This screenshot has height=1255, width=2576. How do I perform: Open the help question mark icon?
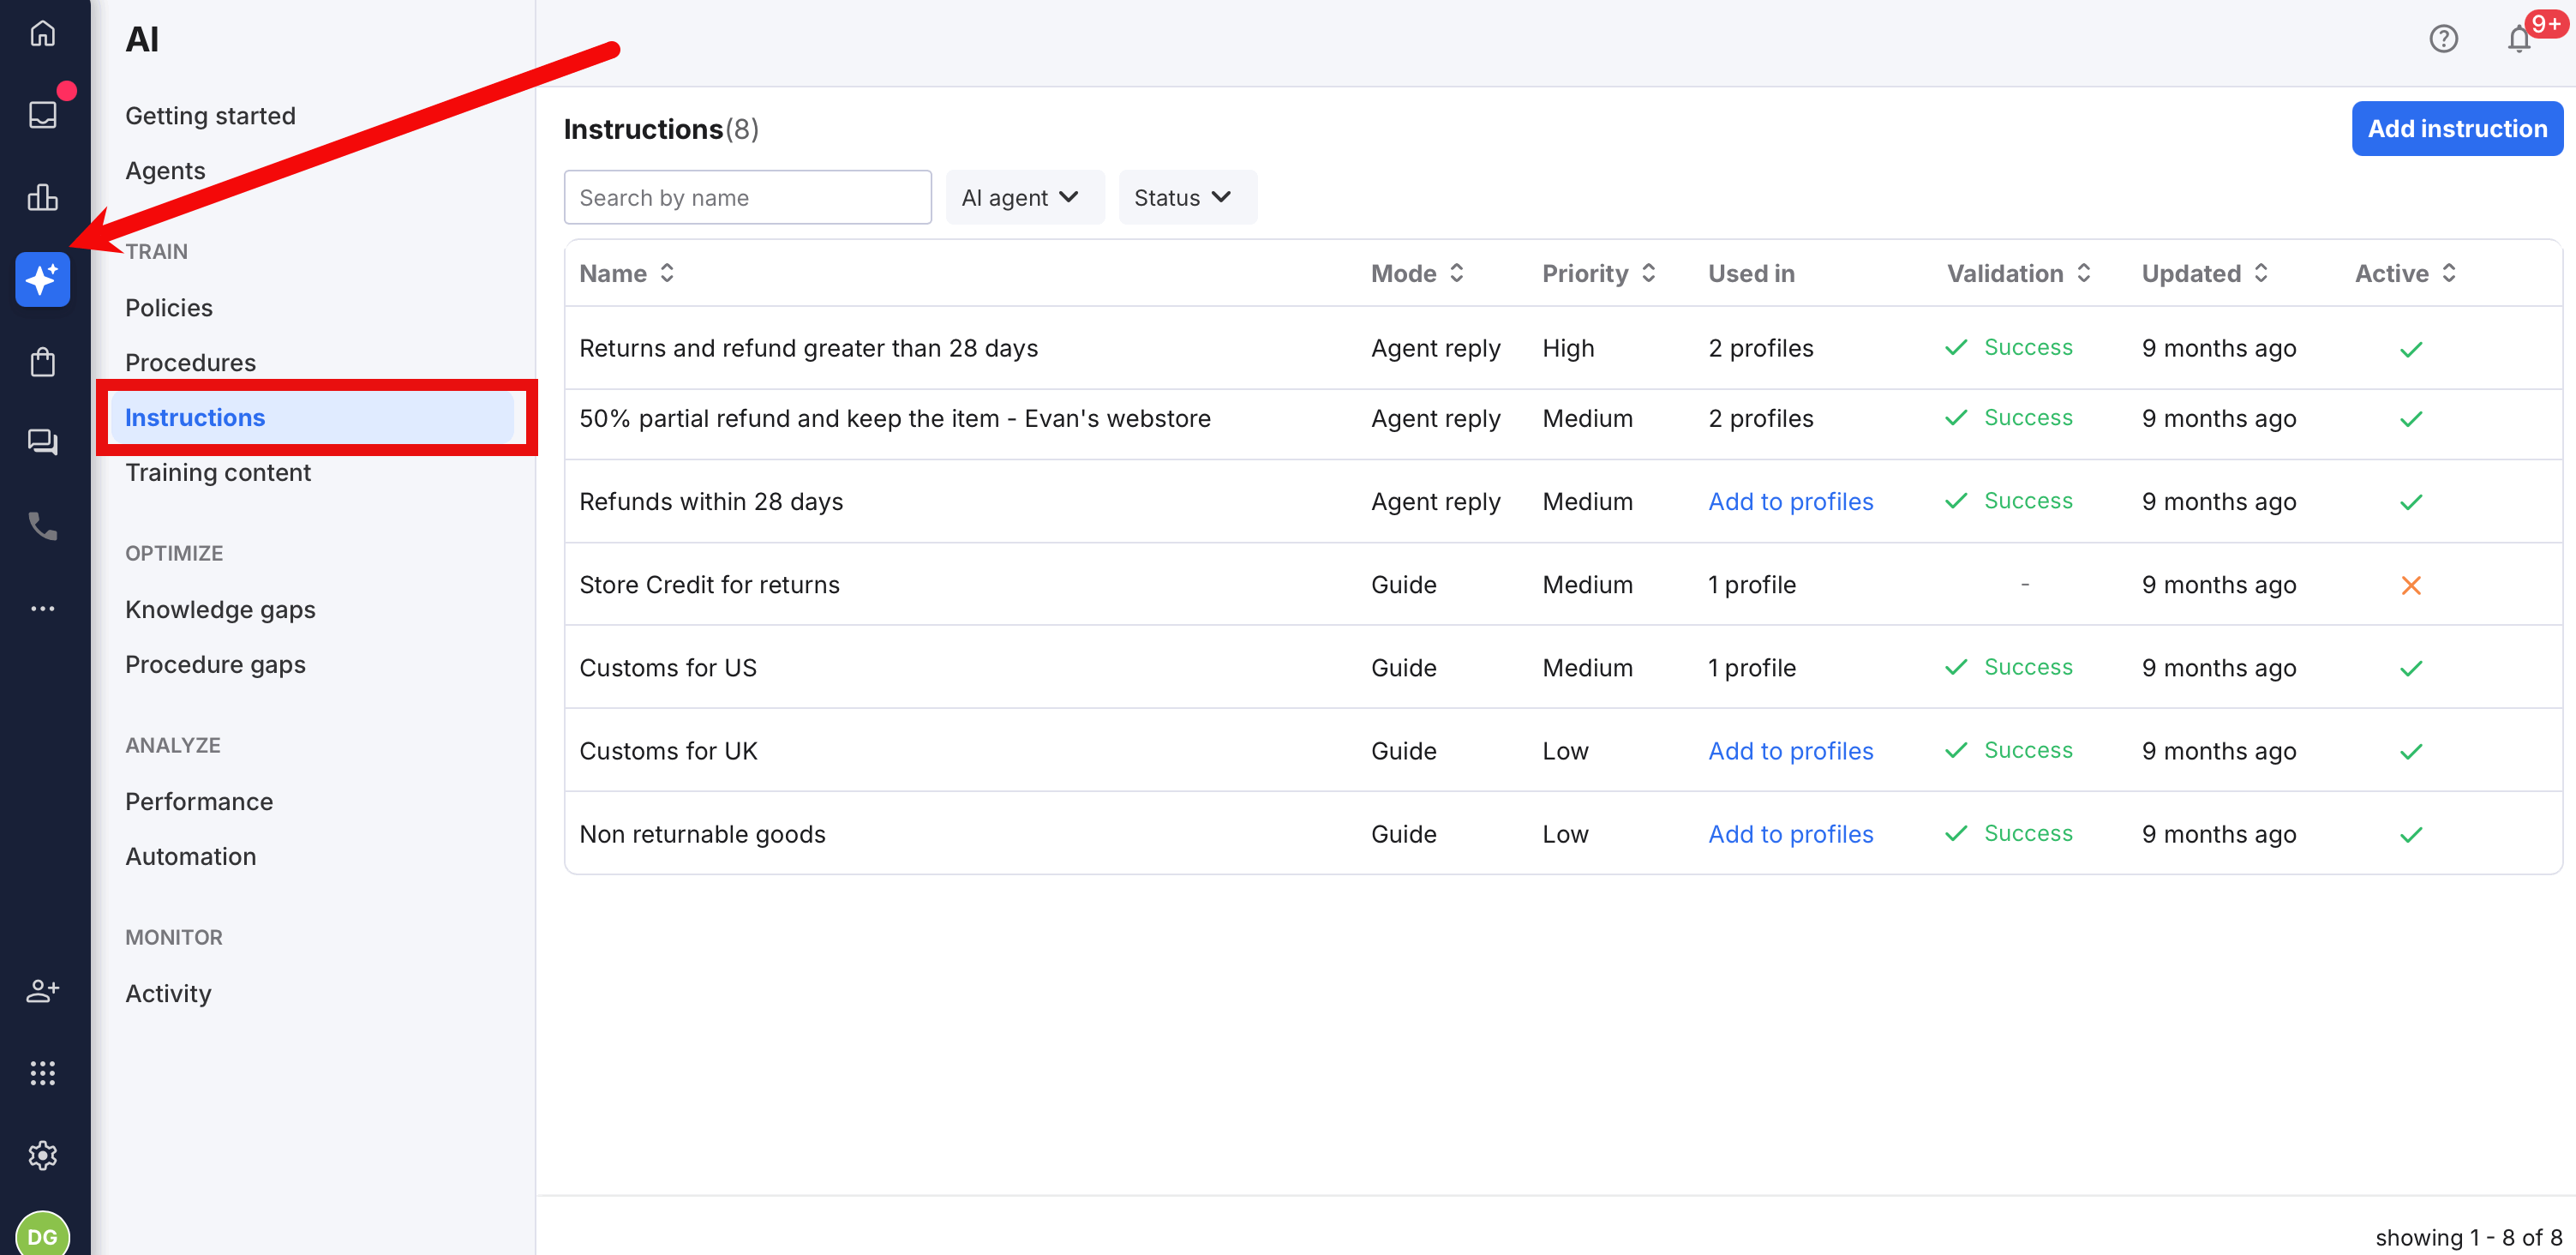coord(2443,39)
